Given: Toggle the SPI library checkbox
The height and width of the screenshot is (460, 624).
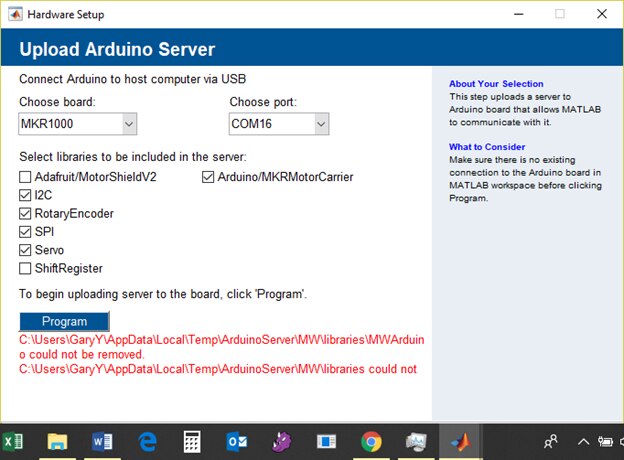Looking at the screenshot, I should coord(25,232).
